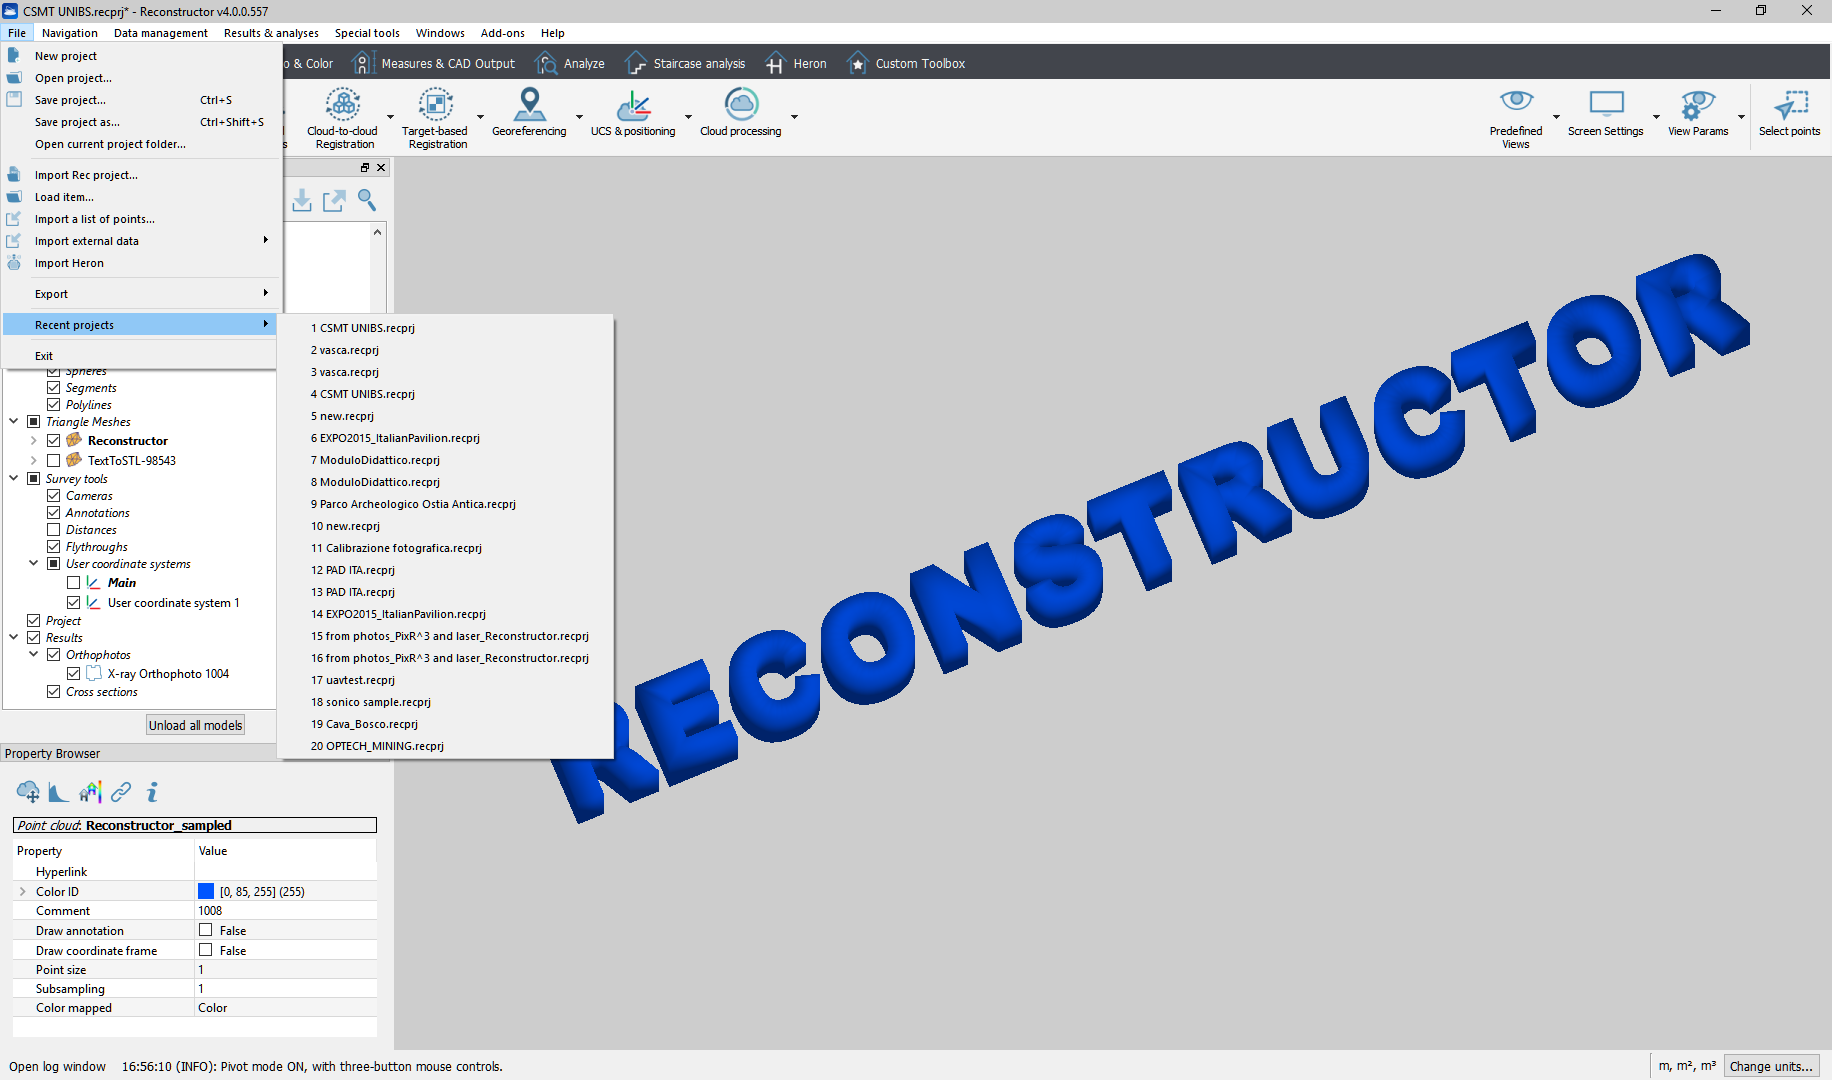Close the project panel
The width and height of the screenshot is (1832, 1080).
(381, 168)
